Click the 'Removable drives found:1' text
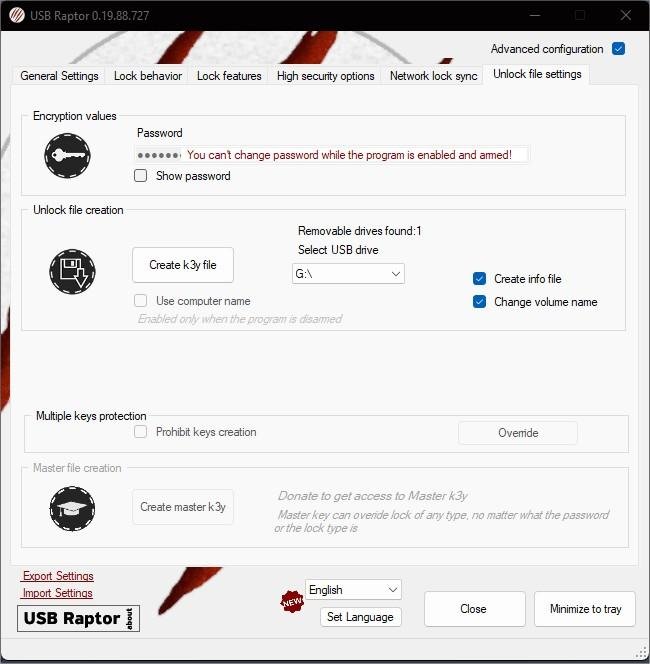The height and width of the screenshot is (664, 650). click(360, 231)
